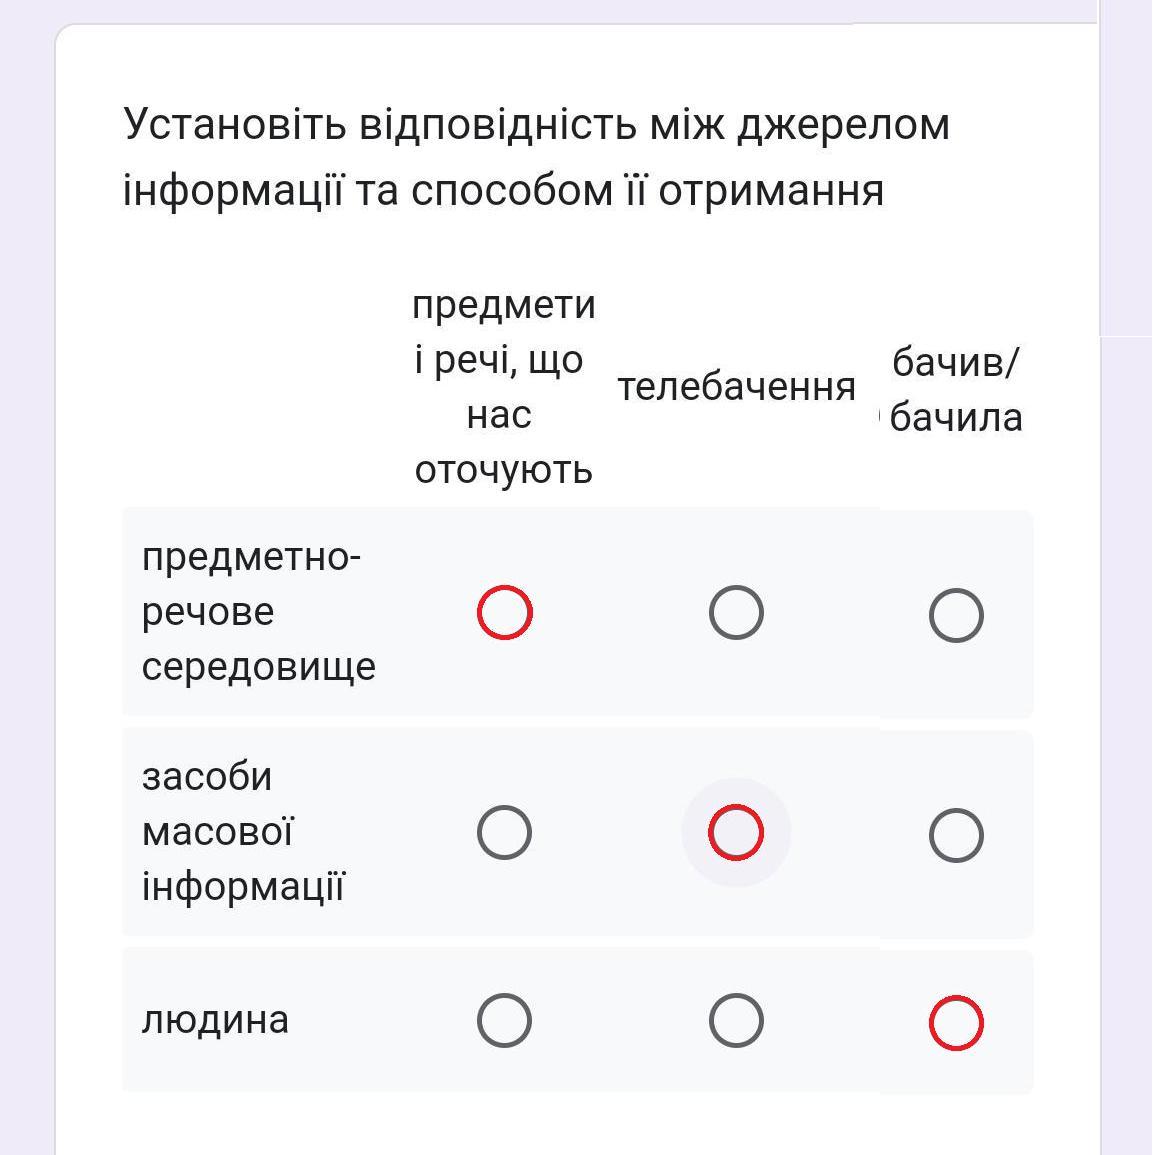Select 'телебачення' for 'предметно-речове середовище' row
The image size is (1156, 1155).
click(736, 613)
